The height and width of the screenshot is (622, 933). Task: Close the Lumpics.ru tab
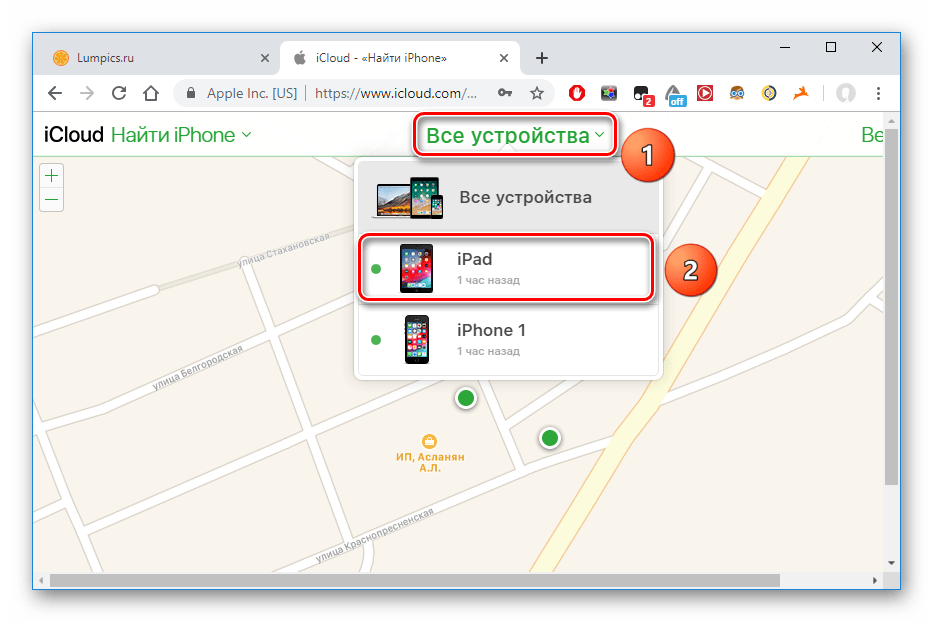[x=265, y=58]
